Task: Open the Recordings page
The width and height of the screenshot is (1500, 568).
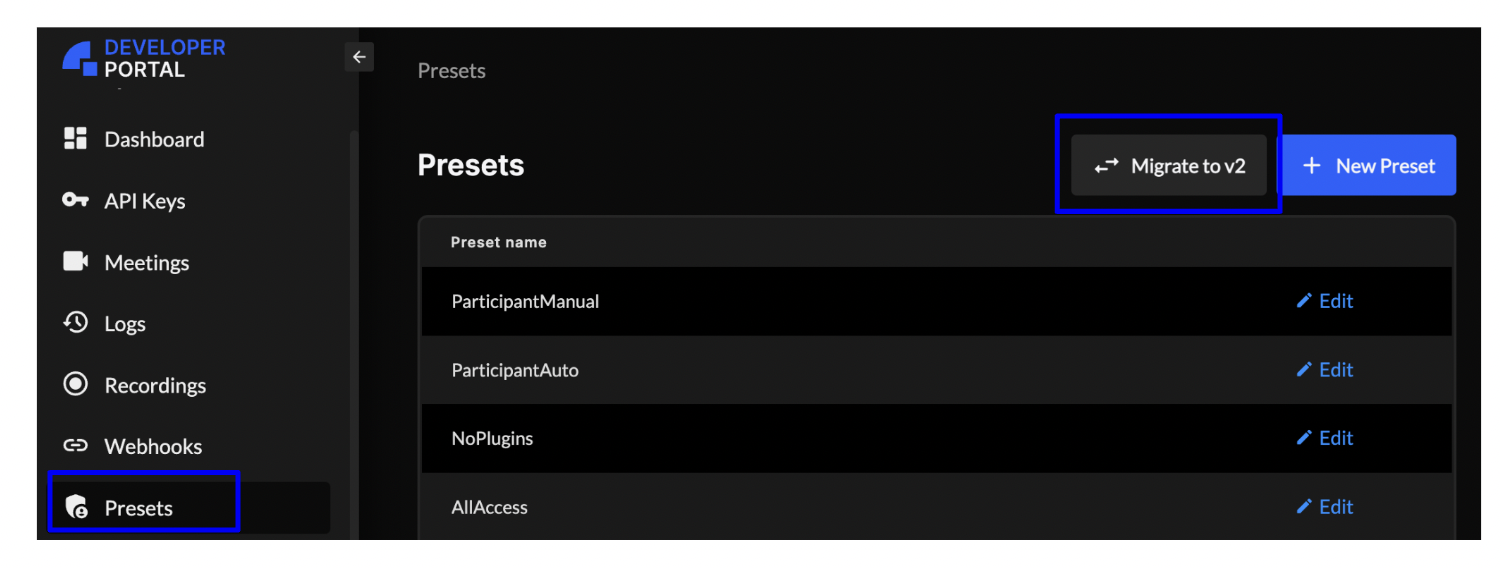Action: (155, 386)
